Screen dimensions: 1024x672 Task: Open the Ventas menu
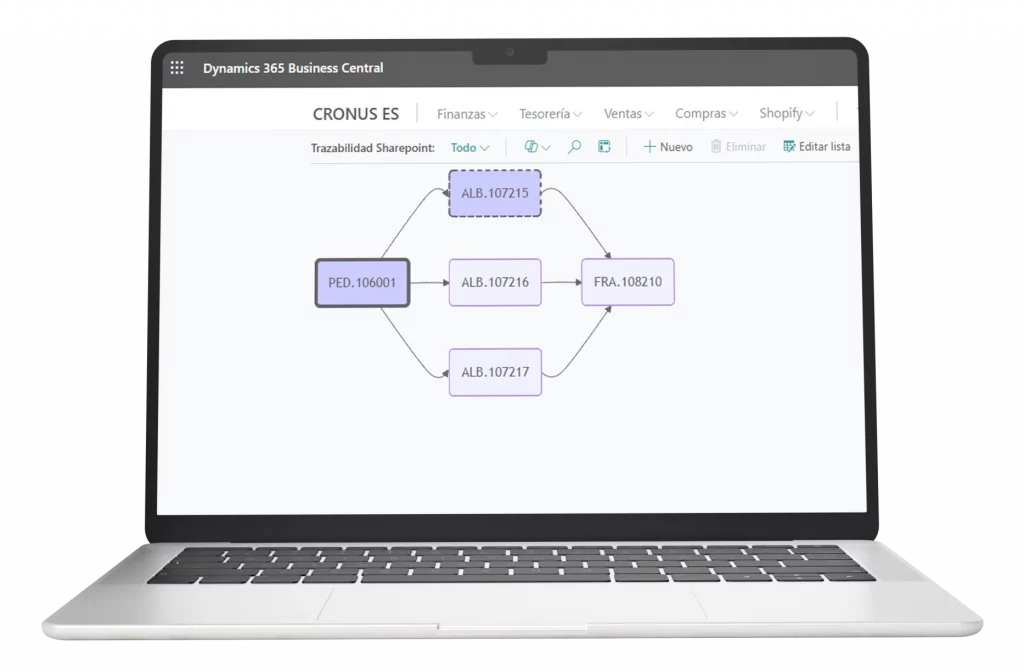click(x=629, y=114)
